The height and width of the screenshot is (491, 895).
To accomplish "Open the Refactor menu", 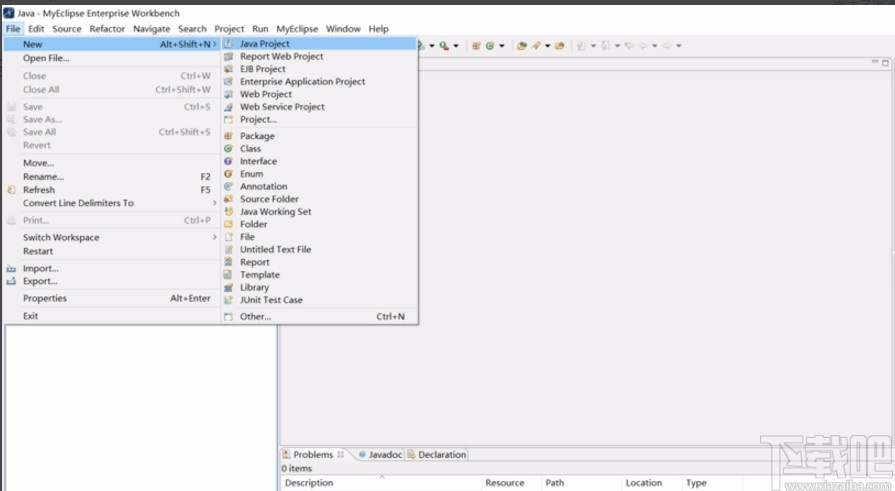I will (107, 29).
